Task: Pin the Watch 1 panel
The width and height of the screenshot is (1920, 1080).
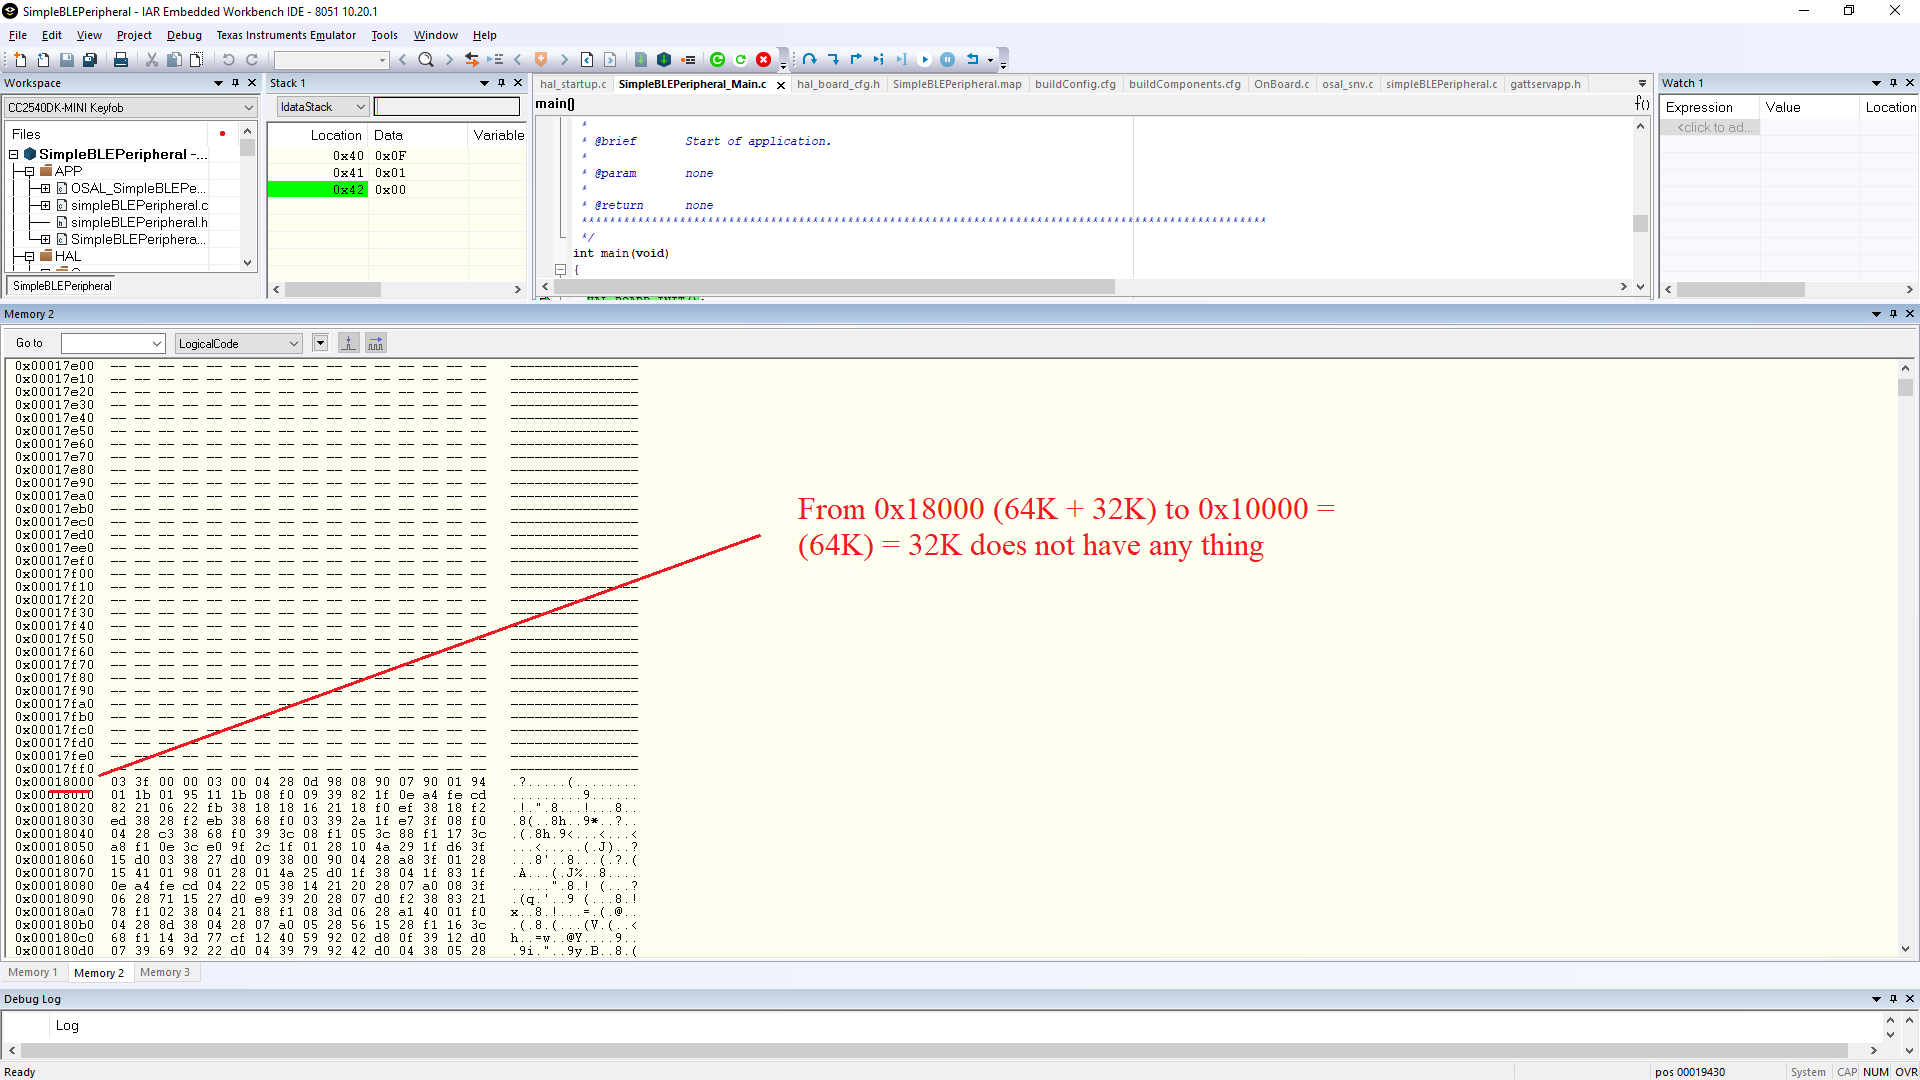Action: (x=1893, y=83)
